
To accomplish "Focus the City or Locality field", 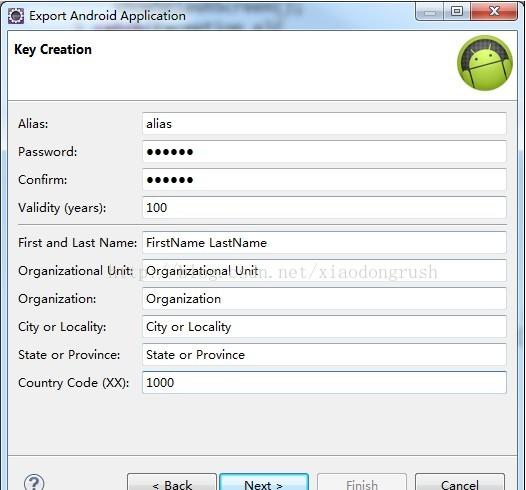I will coord(324,326).
